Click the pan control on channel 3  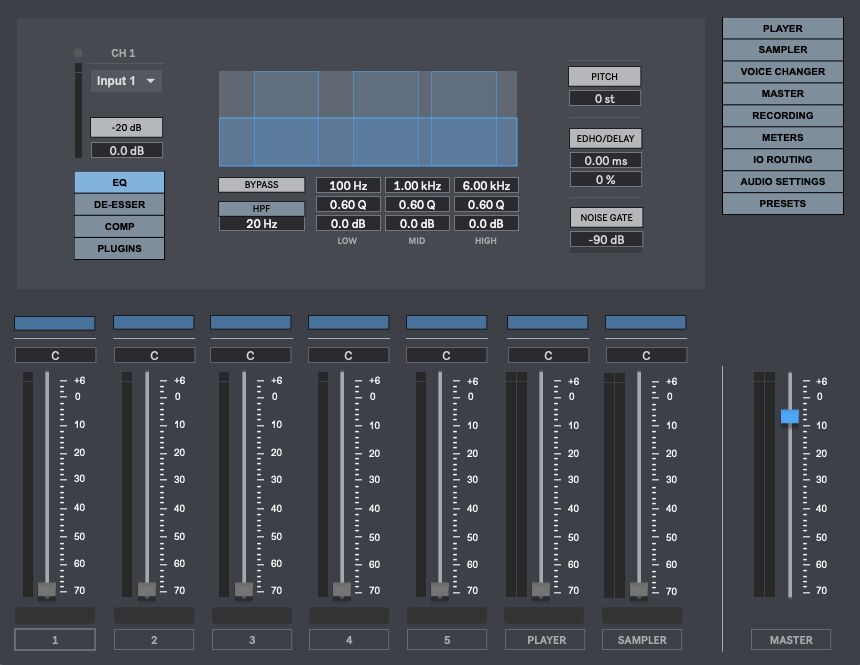pos(251,354)
